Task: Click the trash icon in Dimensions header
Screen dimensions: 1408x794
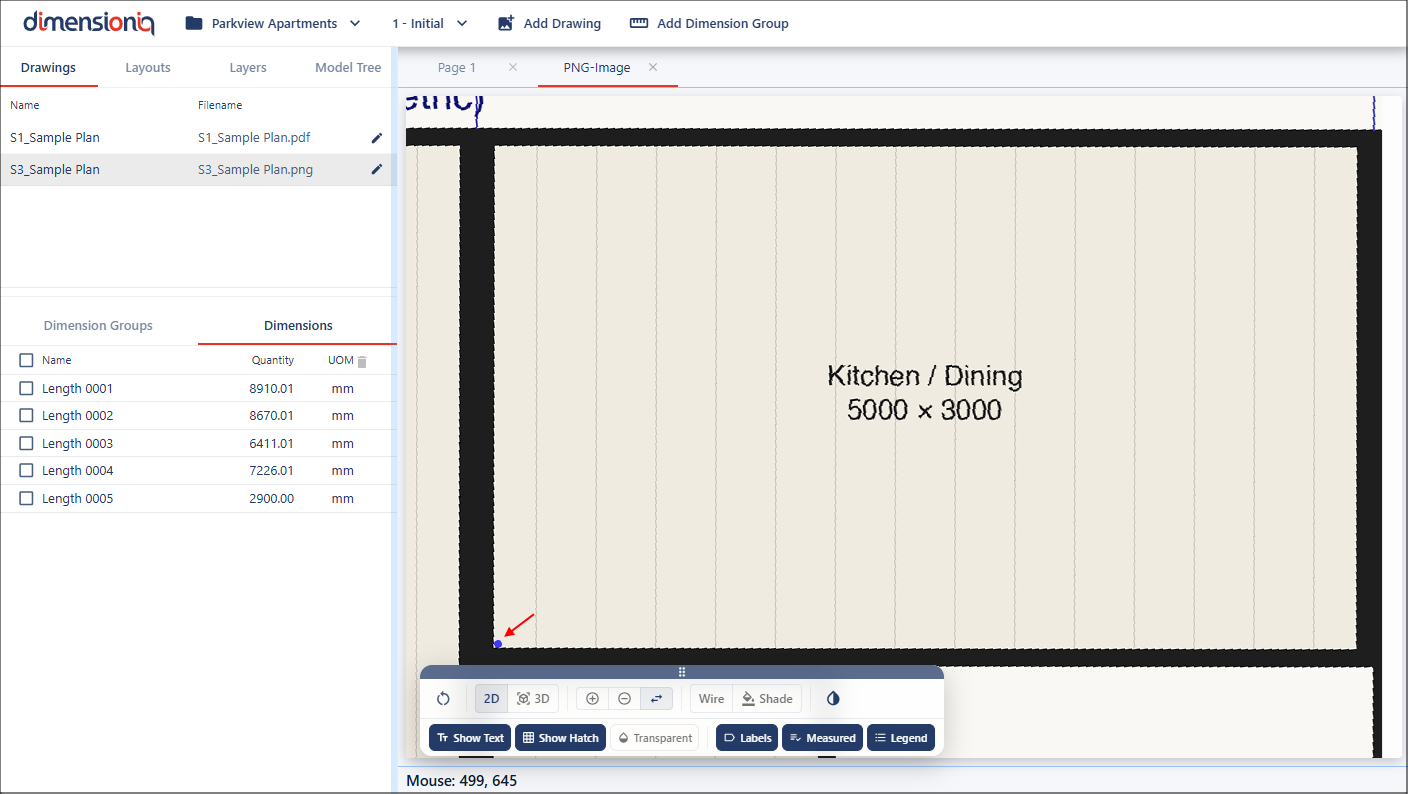Action: [363, 361]
